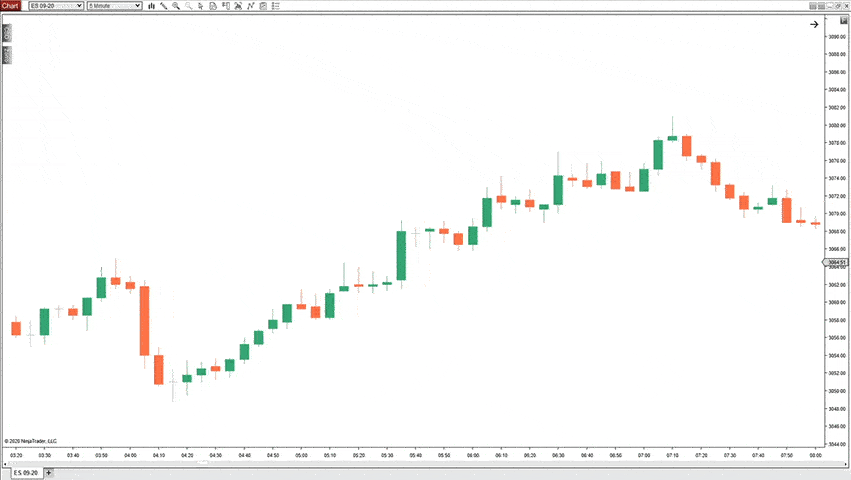Open the Indicators icon

pyautogui.click(x=238, y=6)
